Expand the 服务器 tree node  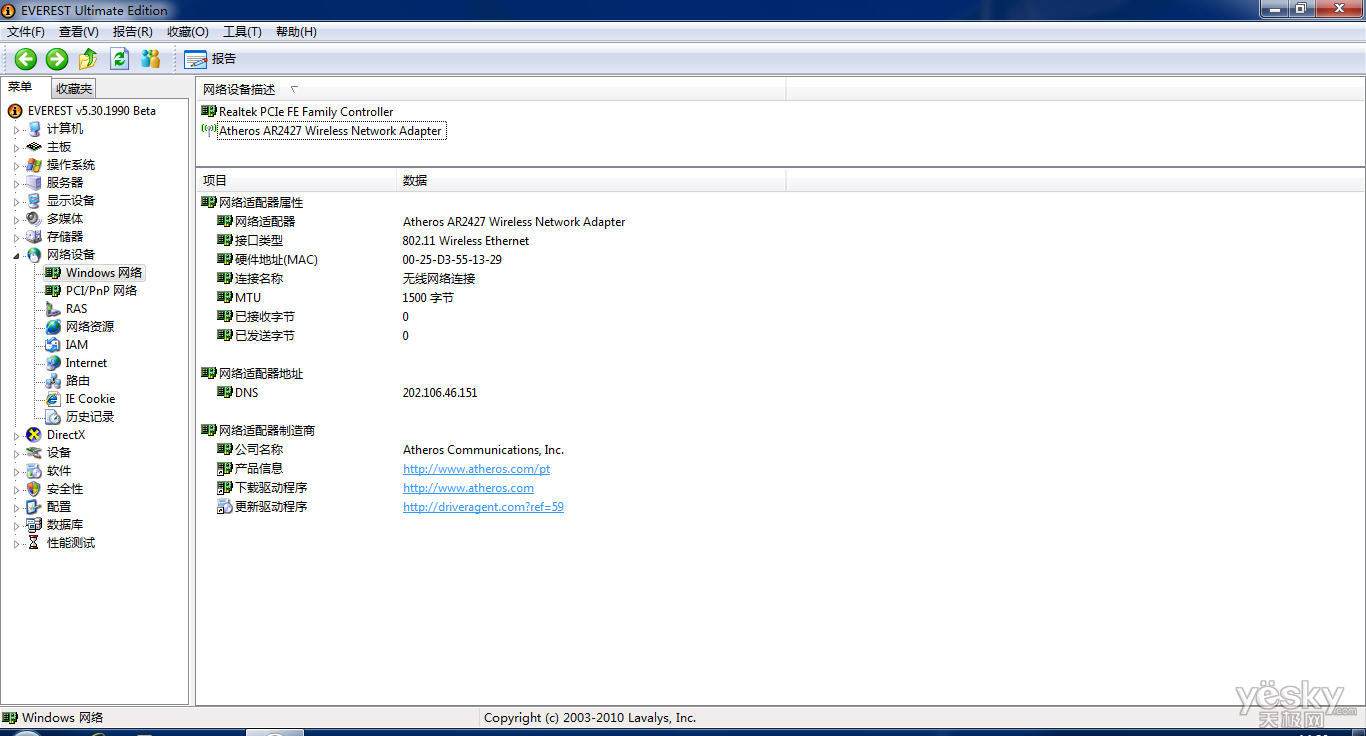click(16, 183)
